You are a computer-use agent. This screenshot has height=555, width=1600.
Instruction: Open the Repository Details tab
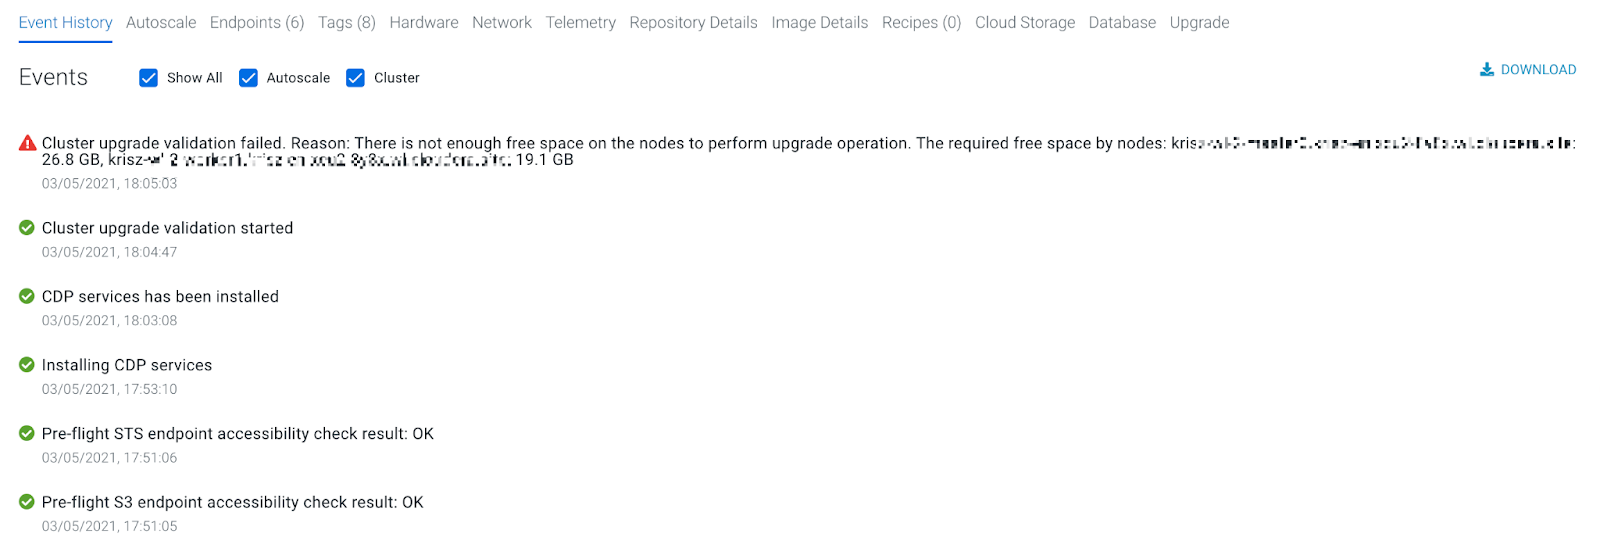pos(693,22)
